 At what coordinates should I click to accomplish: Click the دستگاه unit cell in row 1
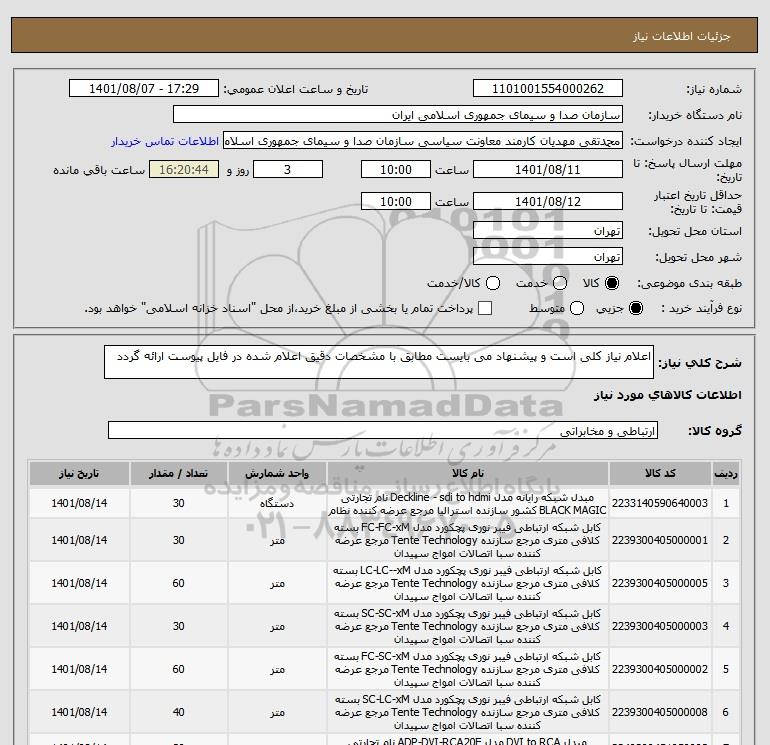277,503
